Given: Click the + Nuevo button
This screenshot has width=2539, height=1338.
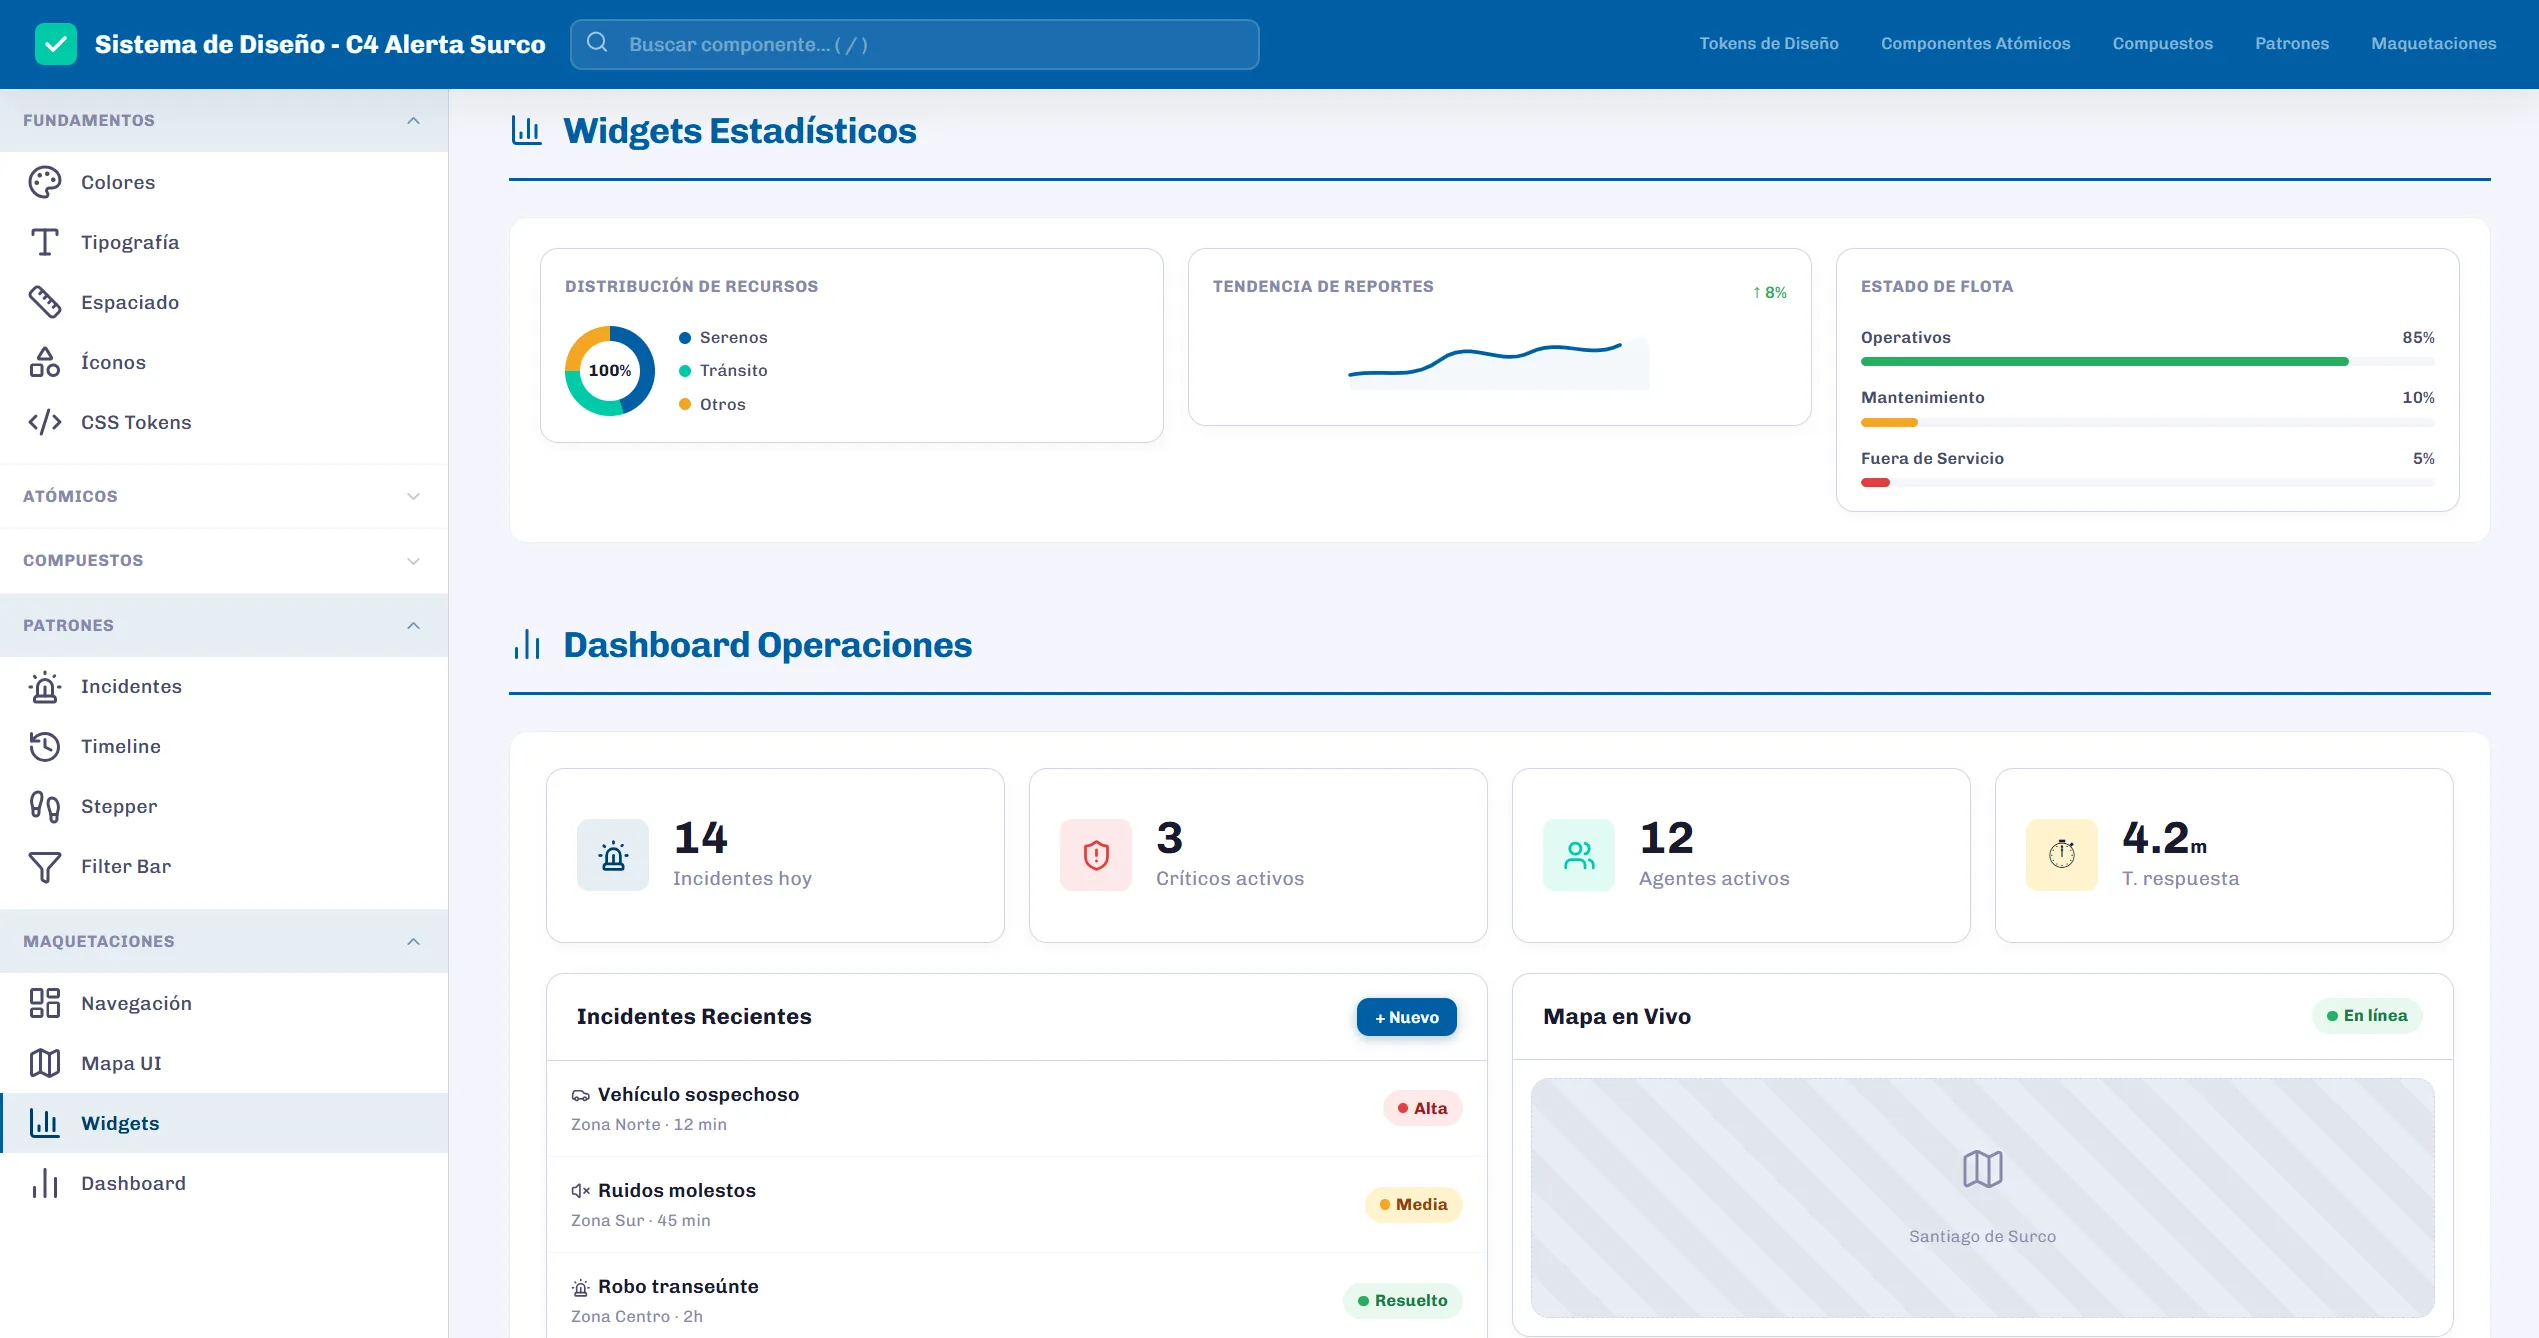Looking at the screenshot, I should tap(1406, 1017).
